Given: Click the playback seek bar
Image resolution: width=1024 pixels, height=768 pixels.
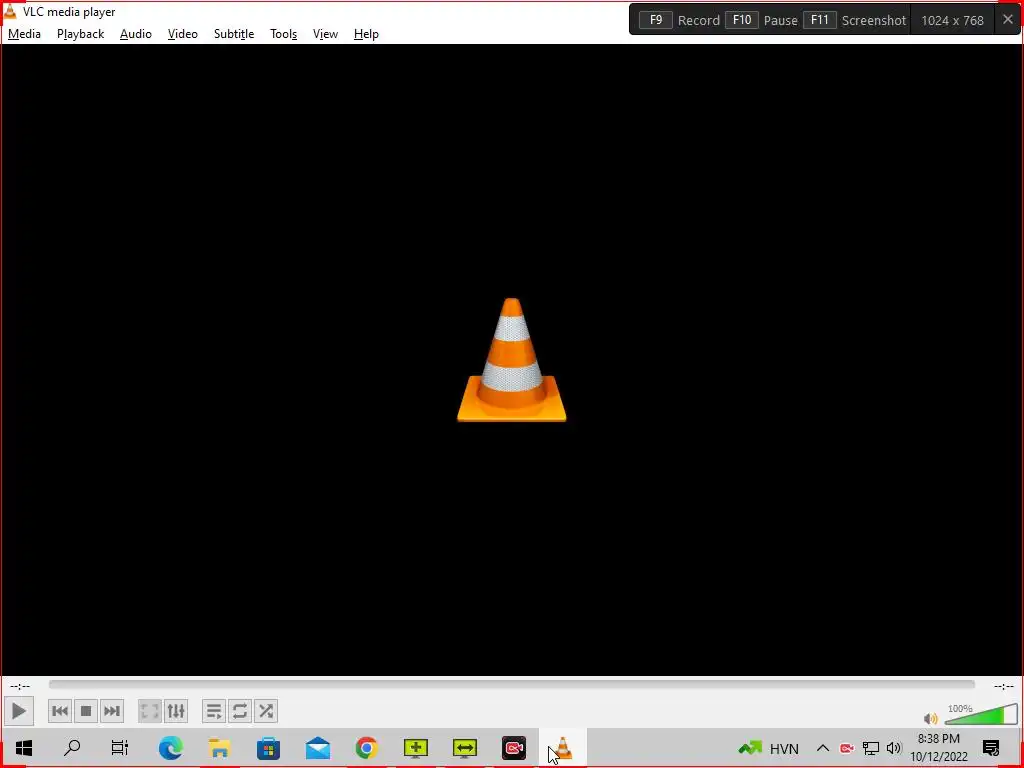Looking at the screenshot, I should 511,684.
